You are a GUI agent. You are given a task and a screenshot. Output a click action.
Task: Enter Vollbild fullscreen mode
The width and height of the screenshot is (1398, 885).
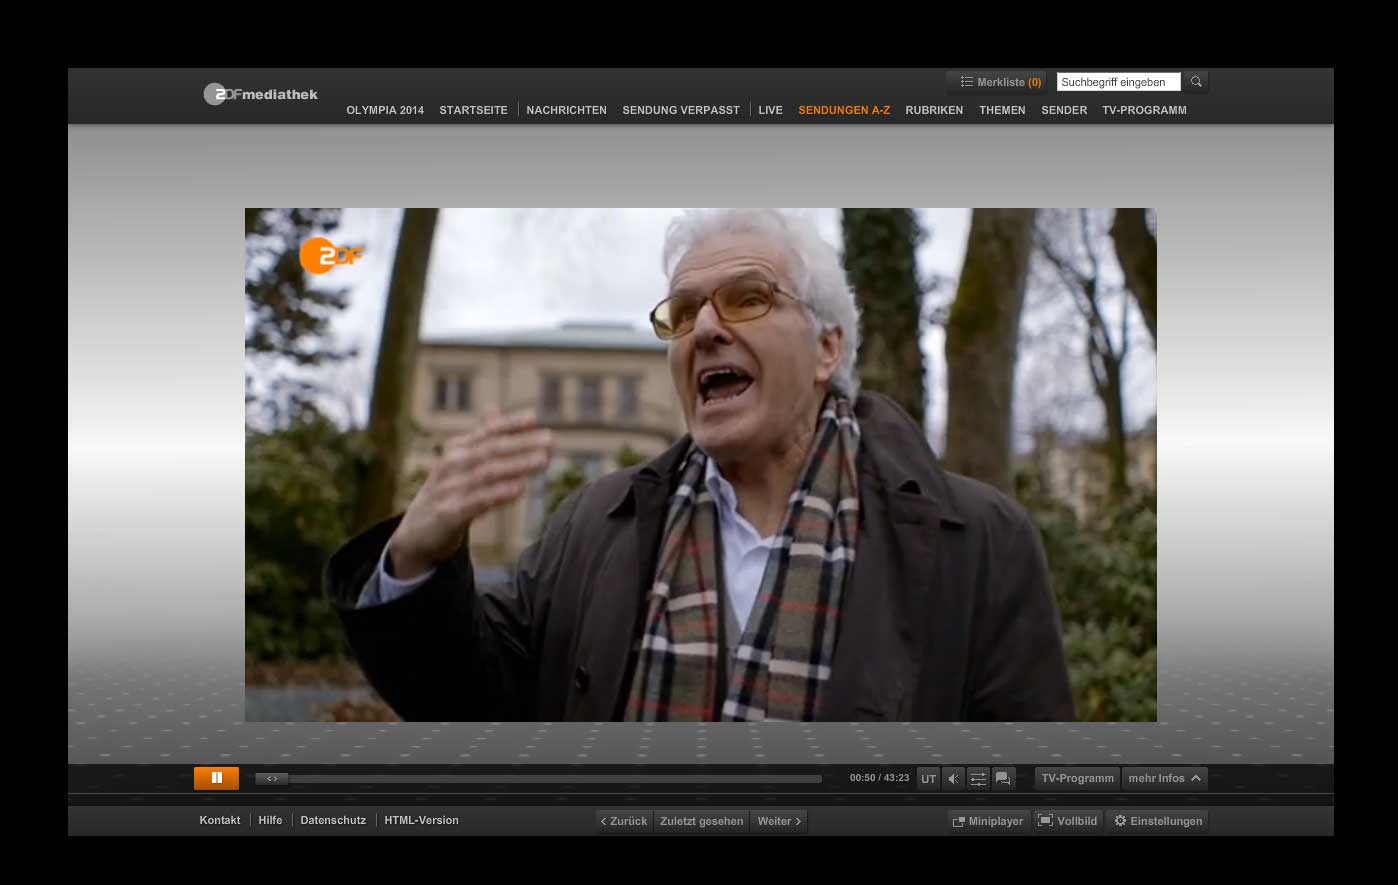(x=1067, y=821)
